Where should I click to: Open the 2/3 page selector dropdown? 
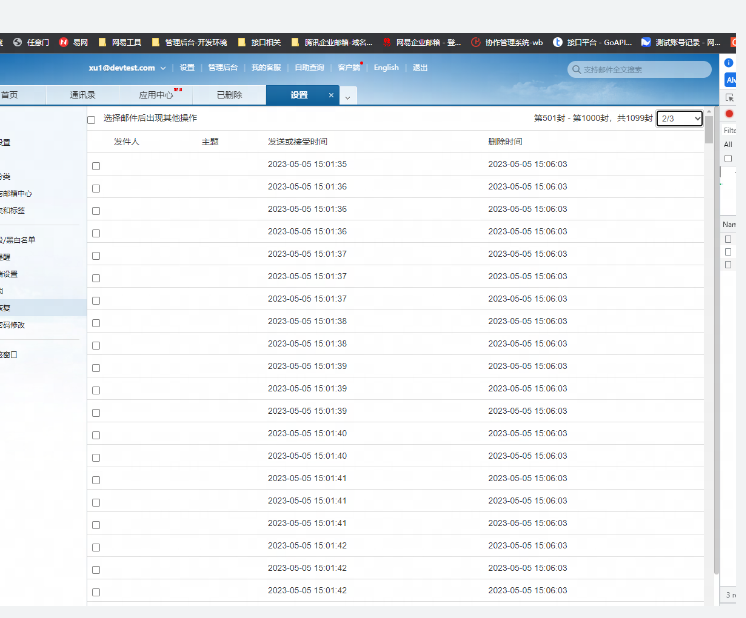point(680,118)
